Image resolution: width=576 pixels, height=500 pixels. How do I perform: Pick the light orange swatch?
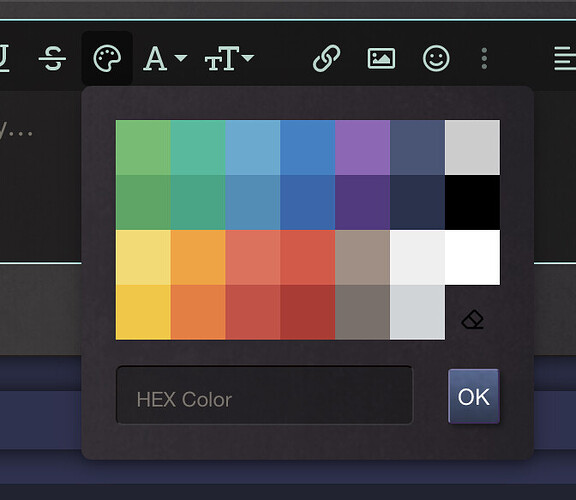[198, 257]
